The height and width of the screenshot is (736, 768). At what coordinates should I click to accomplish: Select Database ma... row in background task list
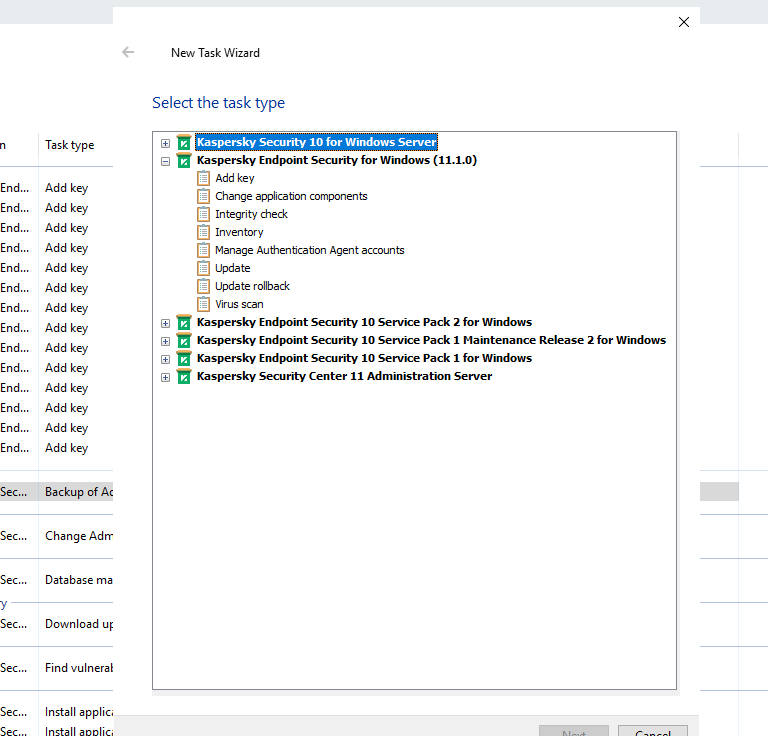[x=56, y=580]
